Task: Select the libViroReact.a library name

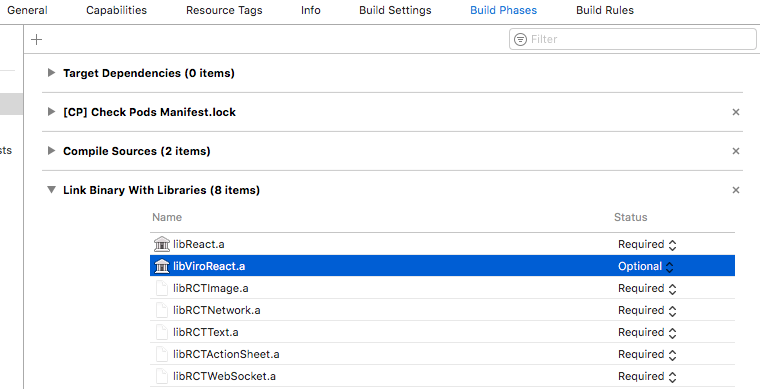Action: (209, 266)
